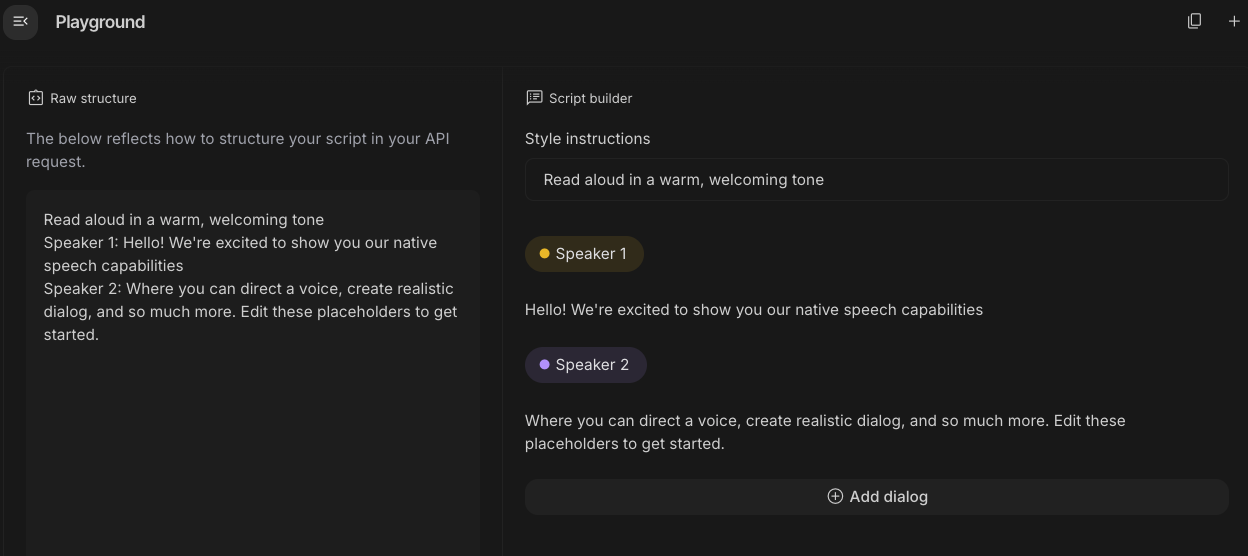Image resolution: width=1248 pixels, height=556 pixels.
Task: Click the copy icon in top bar
Action: 1194,21
